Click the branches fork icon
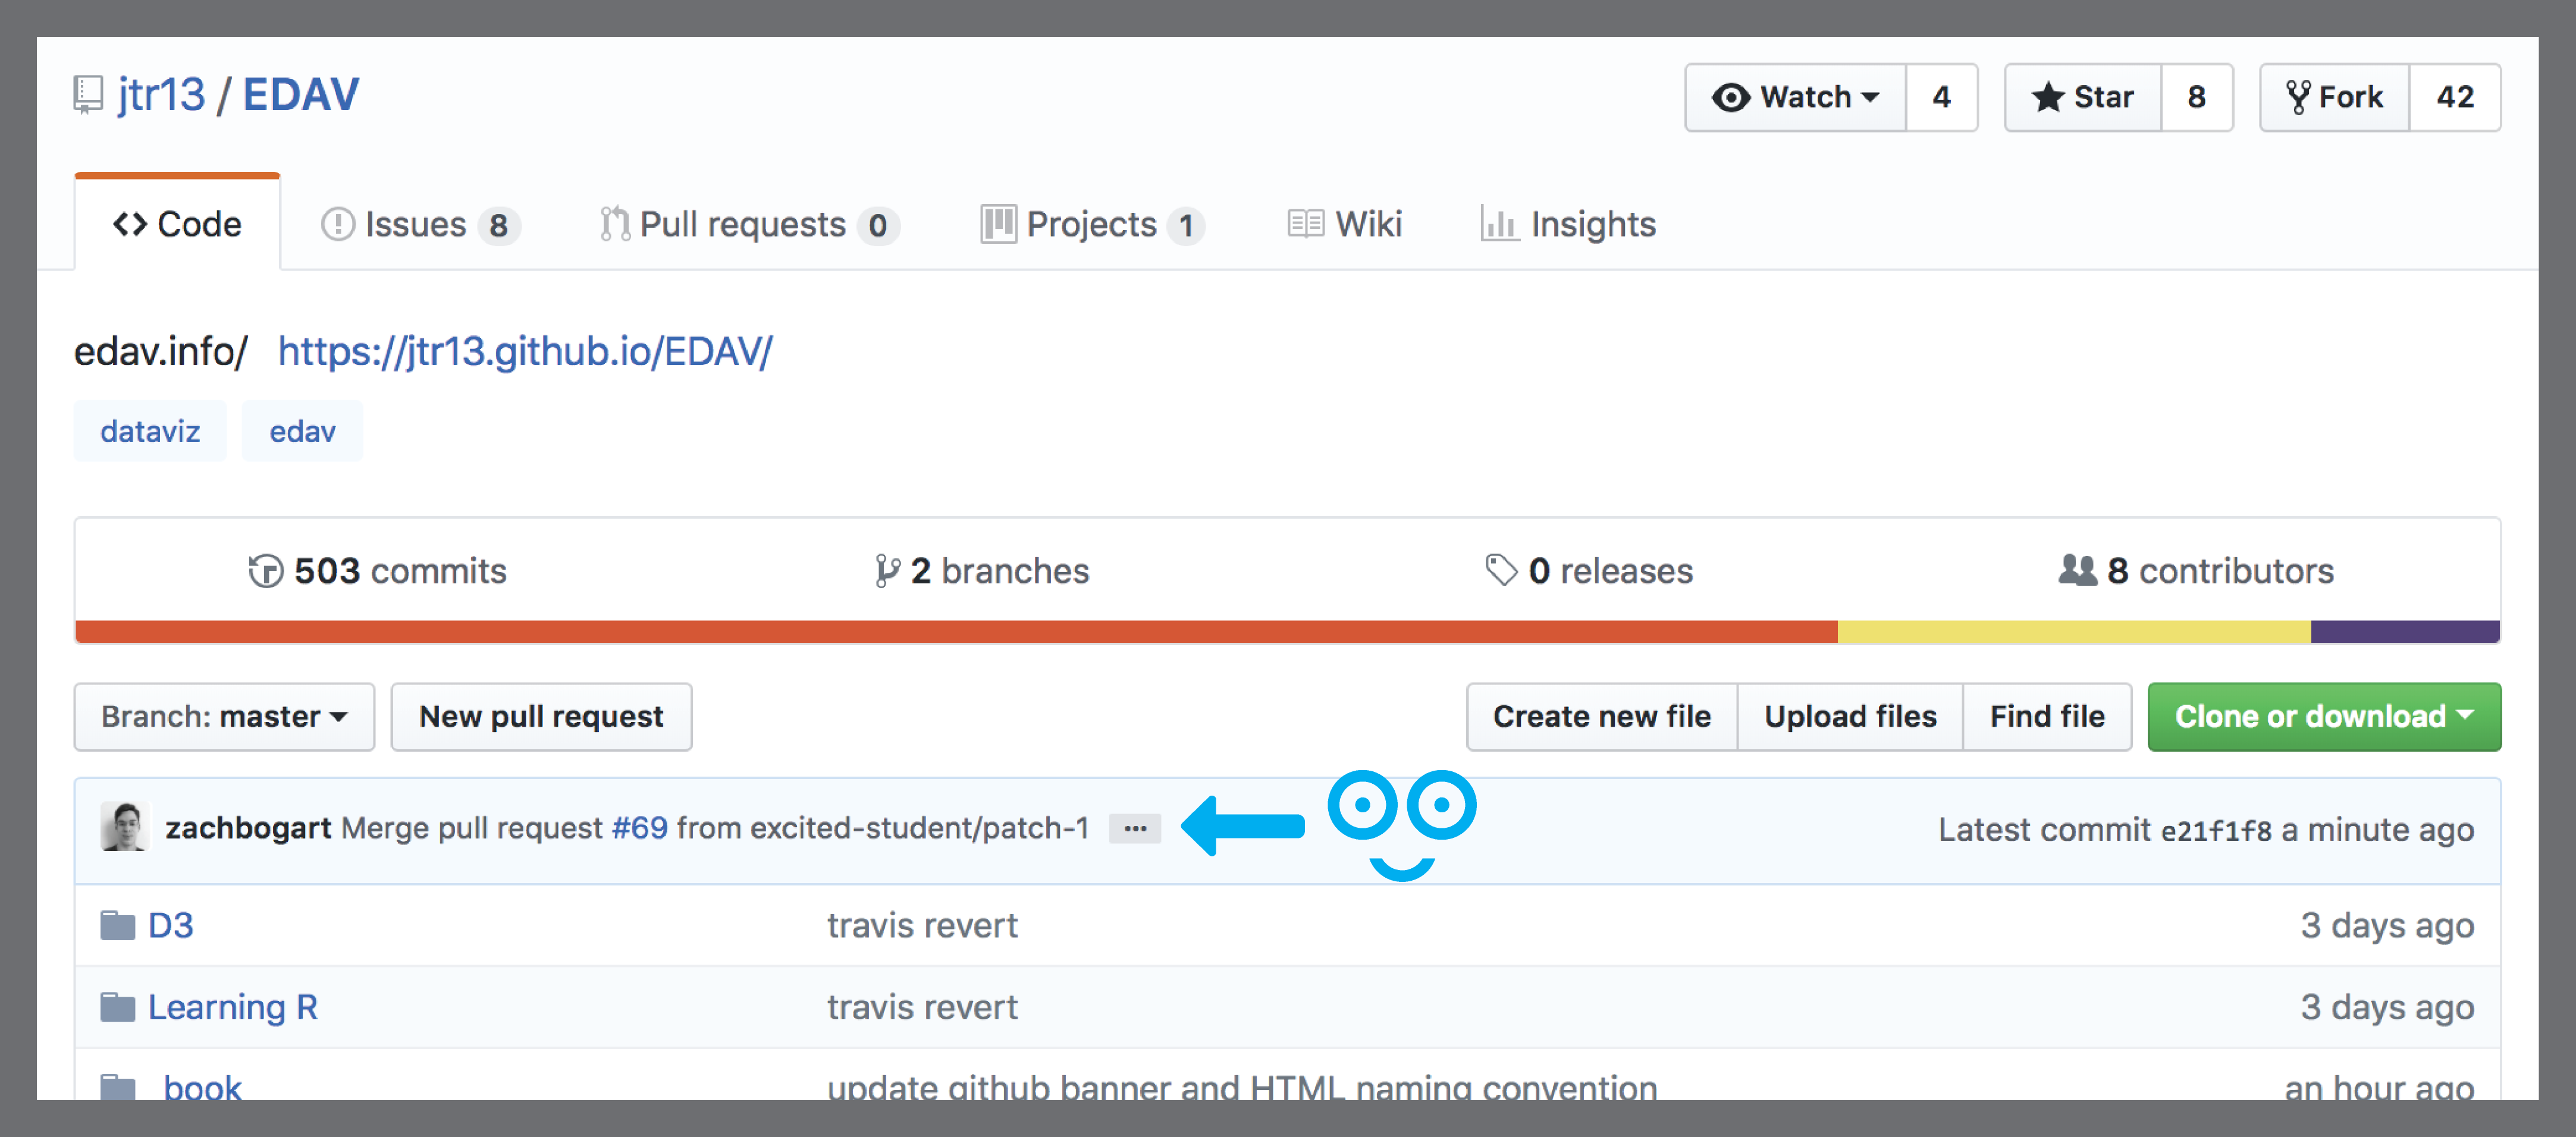2576x1137 pixels. (886, 571)
